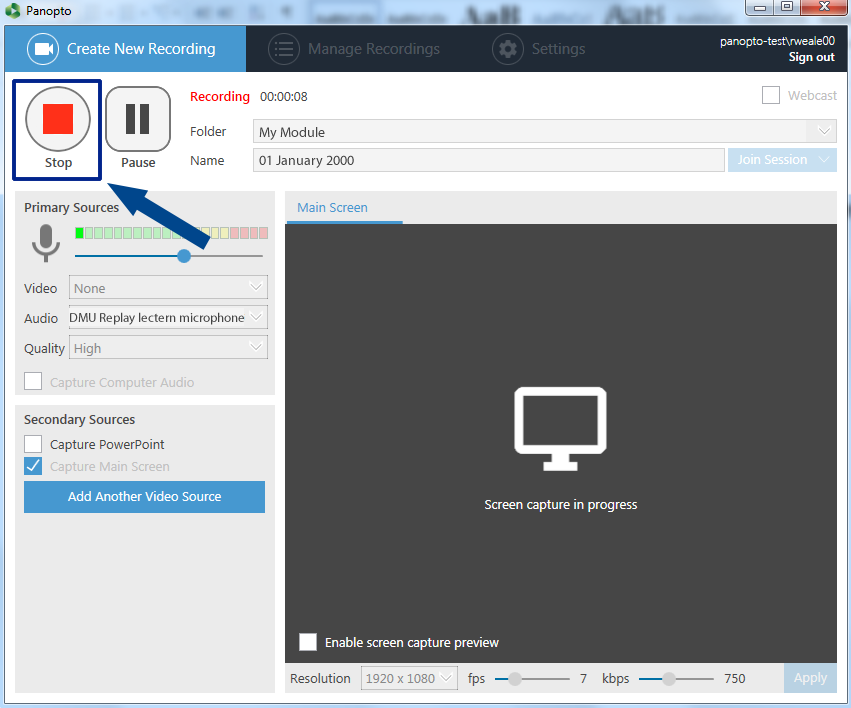Click the Secondary Sources heading
Image resolution: width=851 pixels, height=708 pixels.
click(x=79, y=419)
